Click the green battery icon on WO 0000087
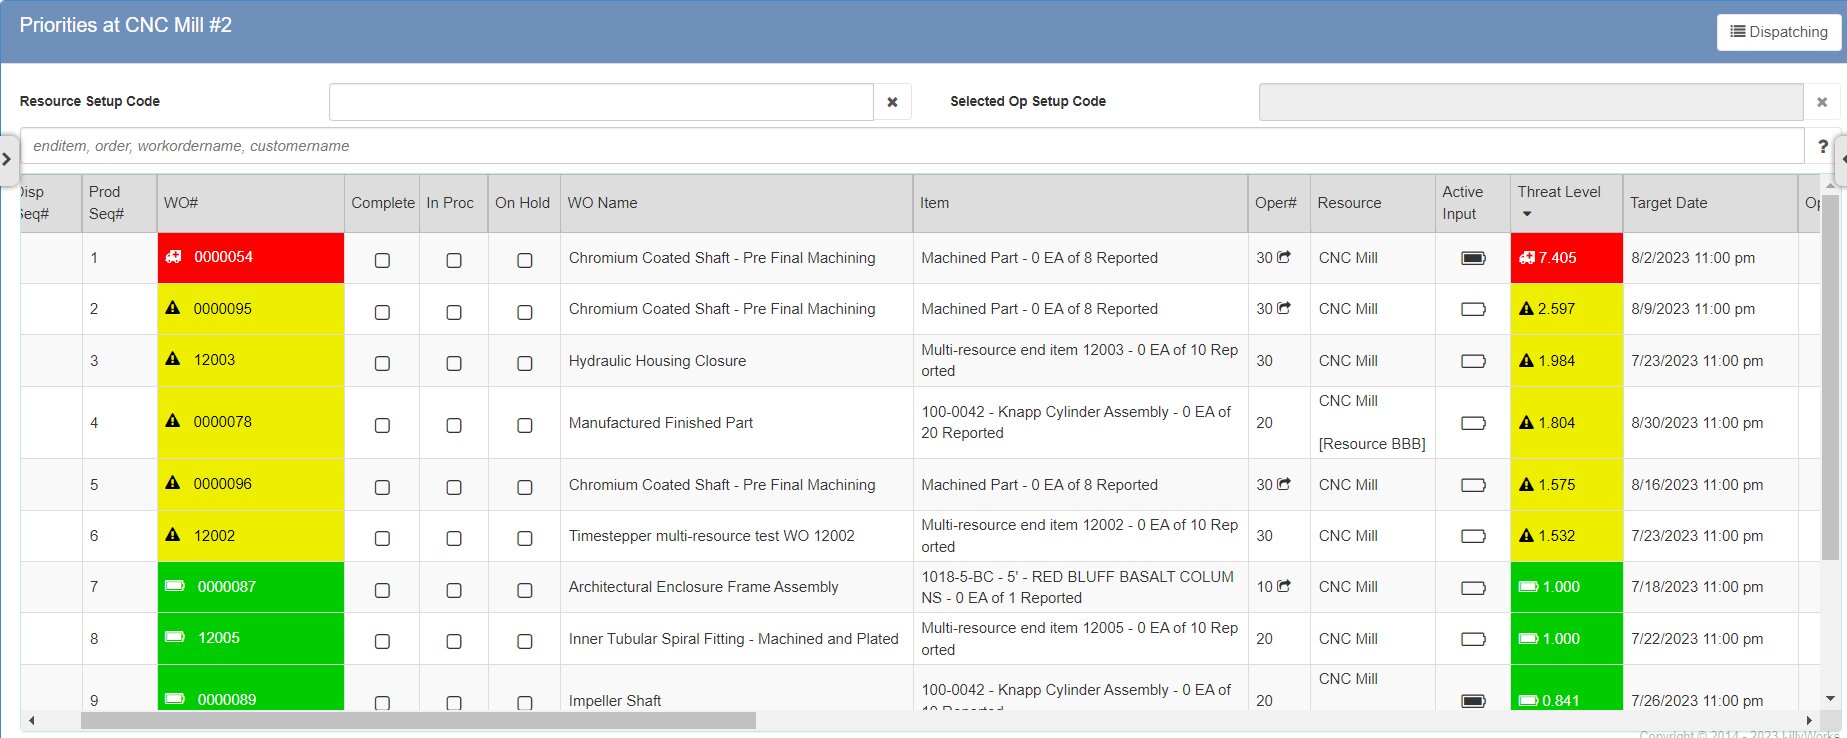This screenshot has width=1847, height=738. pyautogui.click(x=175, y=586)
